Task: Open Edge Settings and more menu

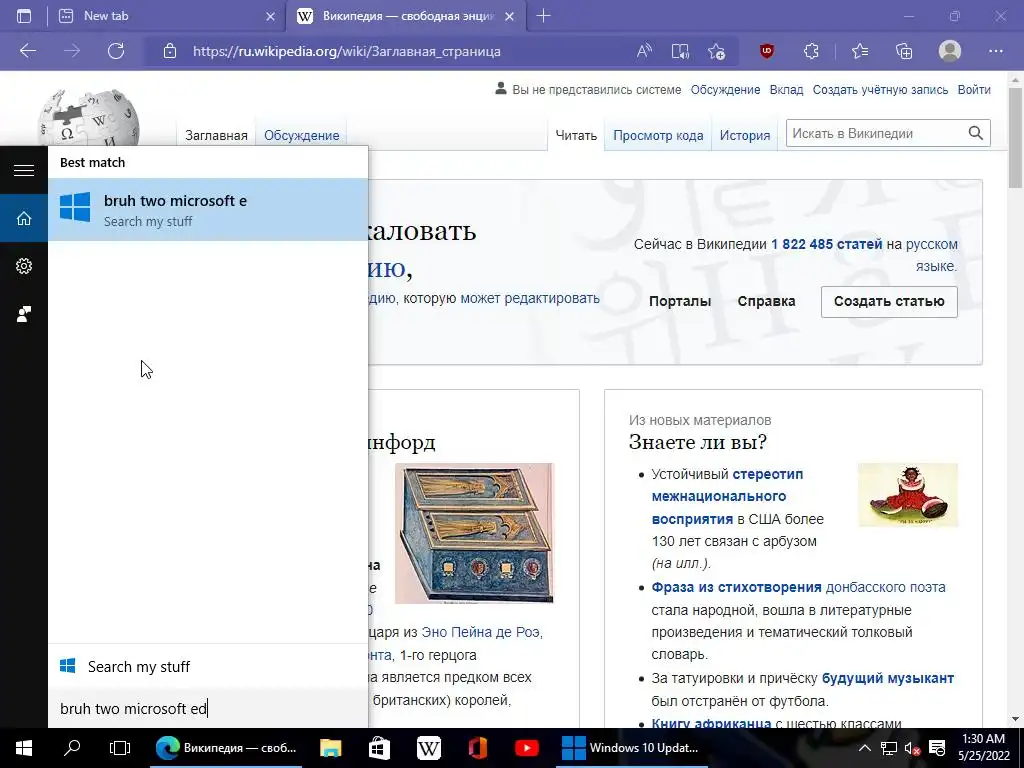Action: 995,51
